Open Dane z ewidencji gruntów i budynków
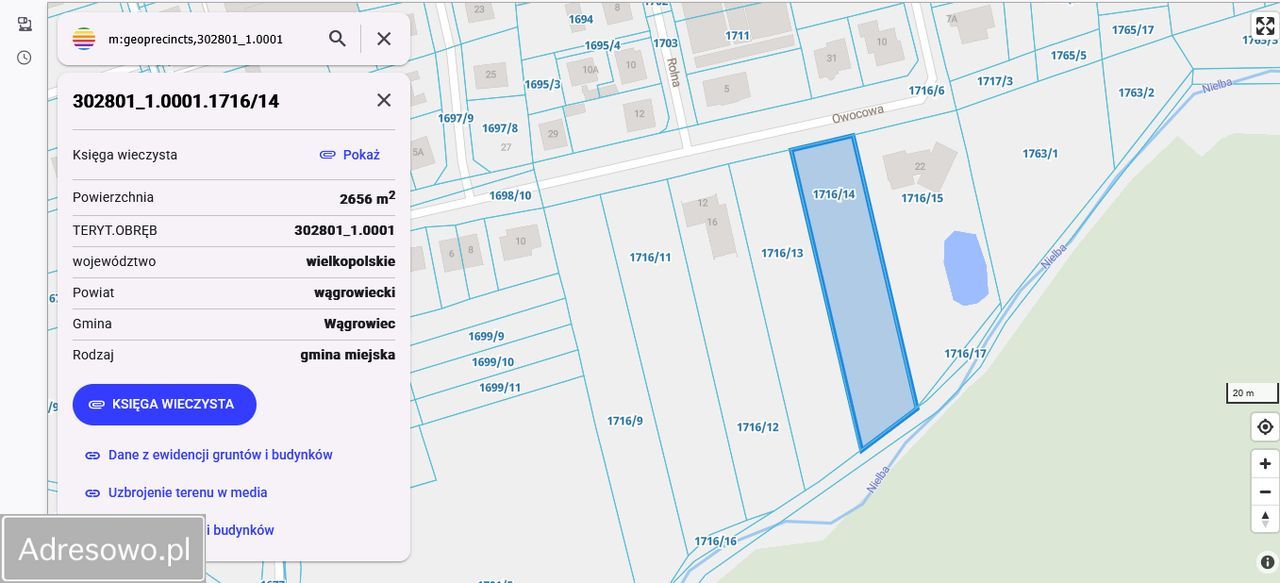This screenshot has height=583, width=1280. click(x=220, y=454)
